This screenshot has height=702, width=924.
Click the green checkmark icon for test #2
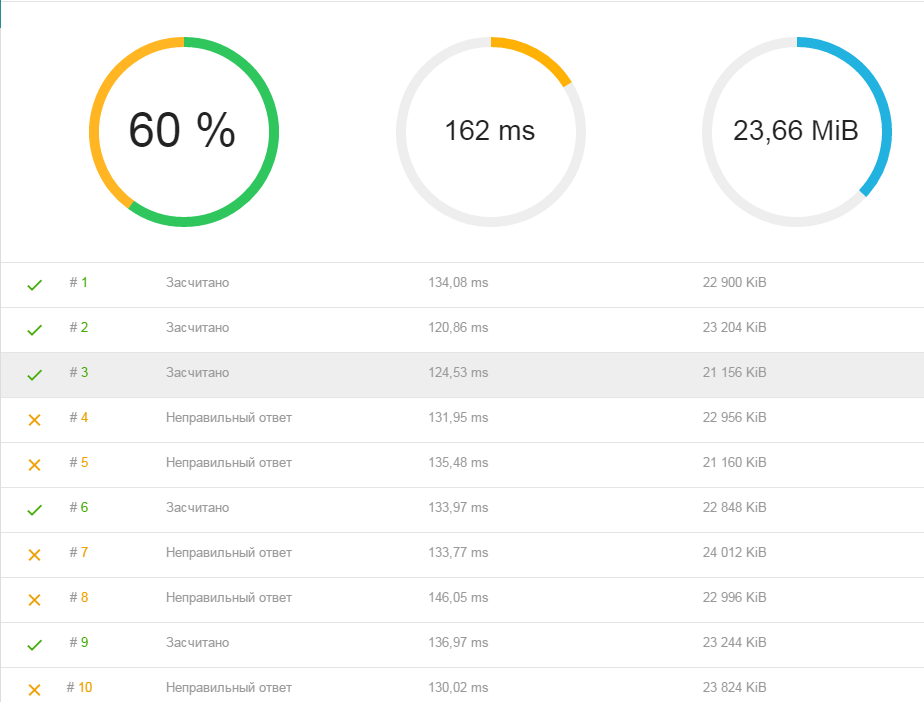coord(35,329)
